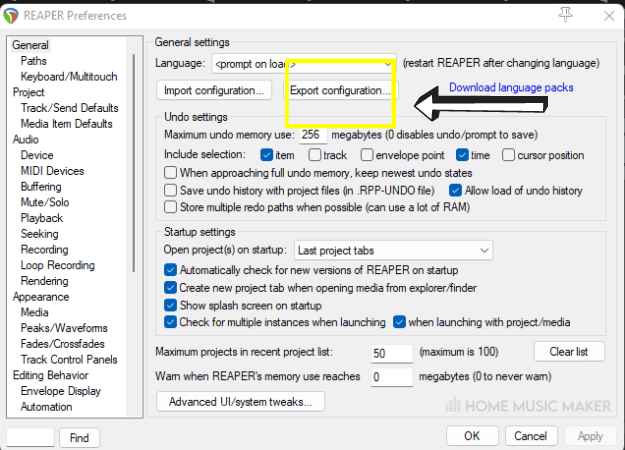Open Media Item Defaults page
This screenshot has width=625, height=450.
click(x=66, y=124)
